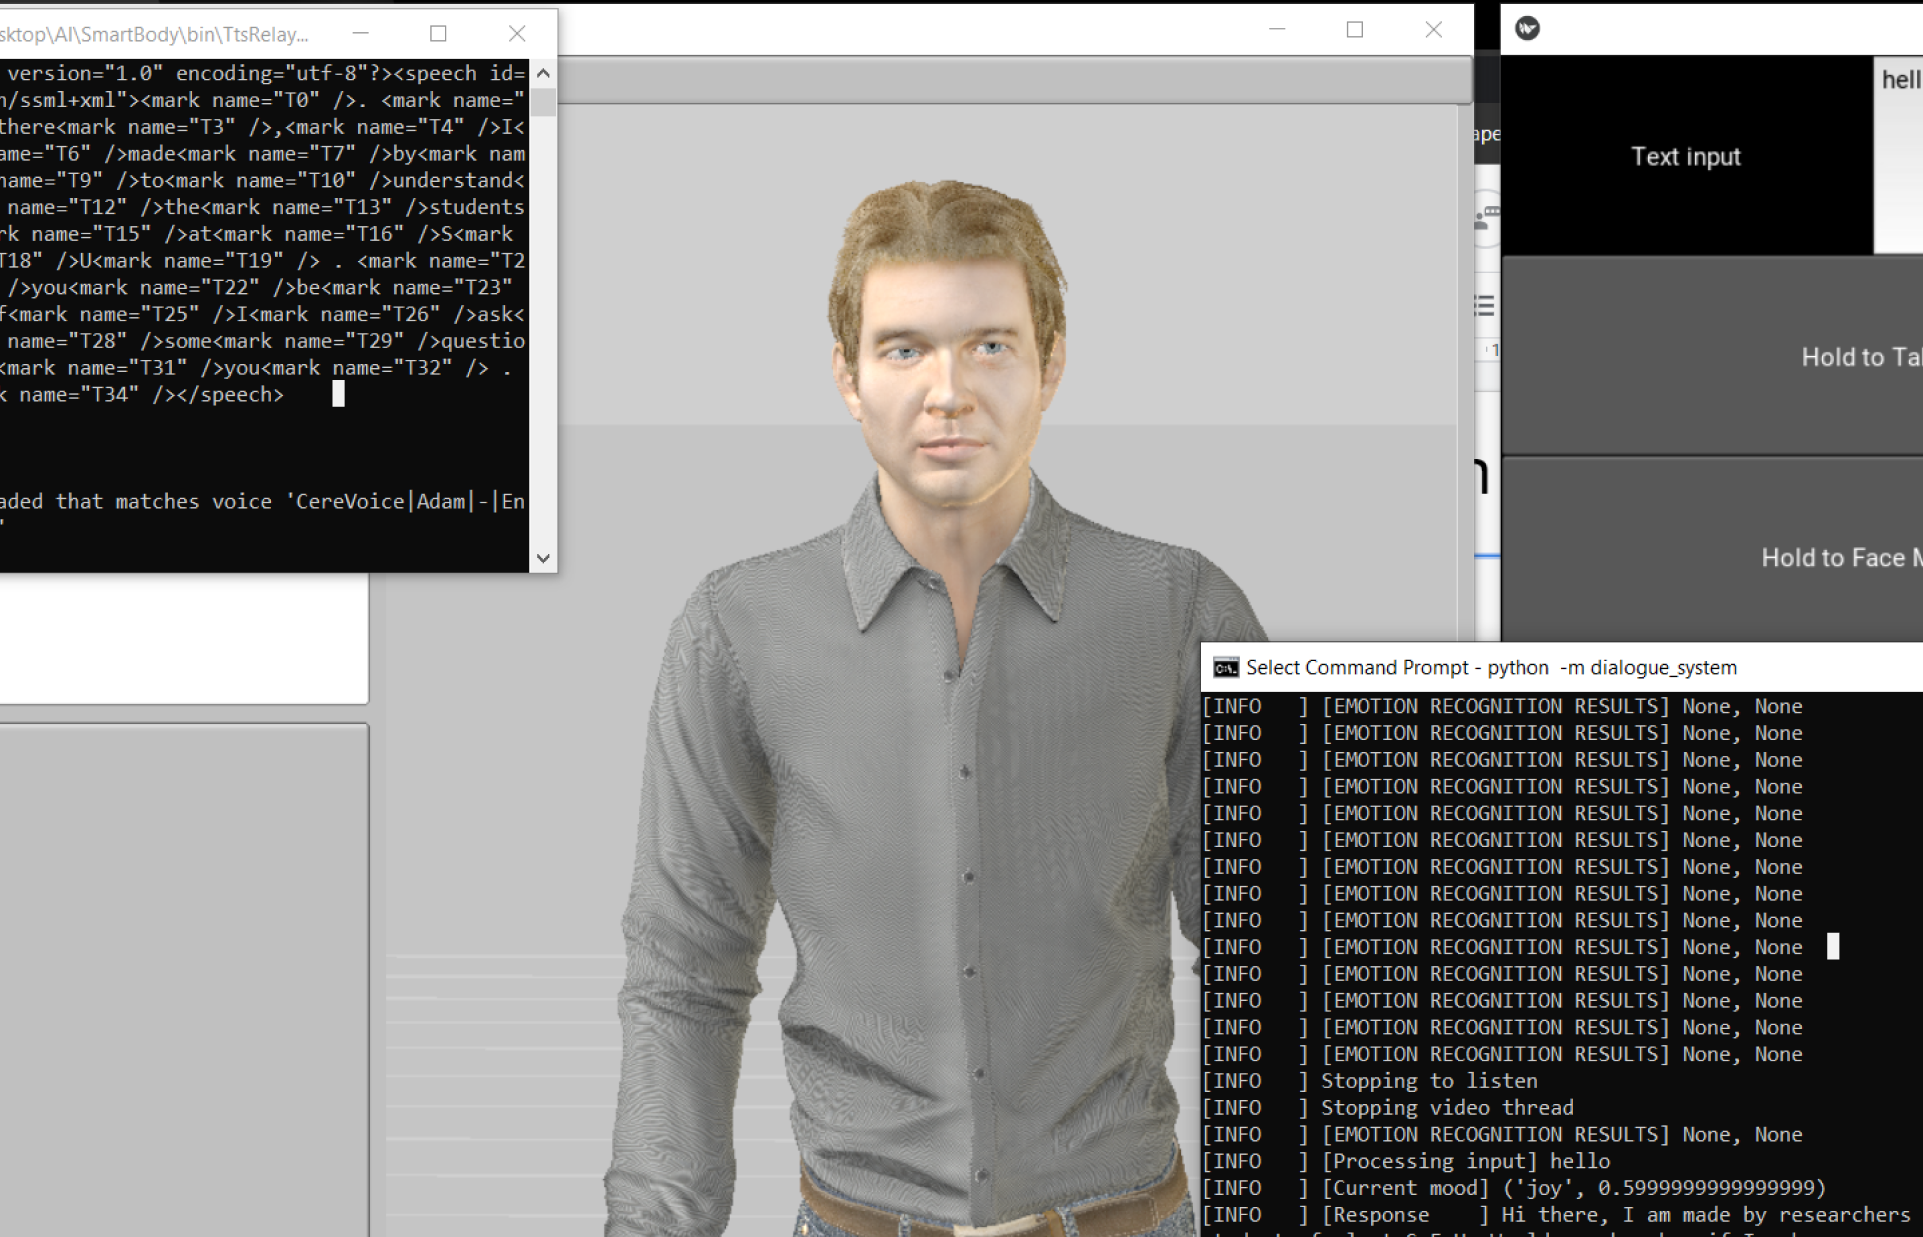Click the '[Current mood]' joy log line
Viewport: 1923px width, 1237px height.
1514,1188
